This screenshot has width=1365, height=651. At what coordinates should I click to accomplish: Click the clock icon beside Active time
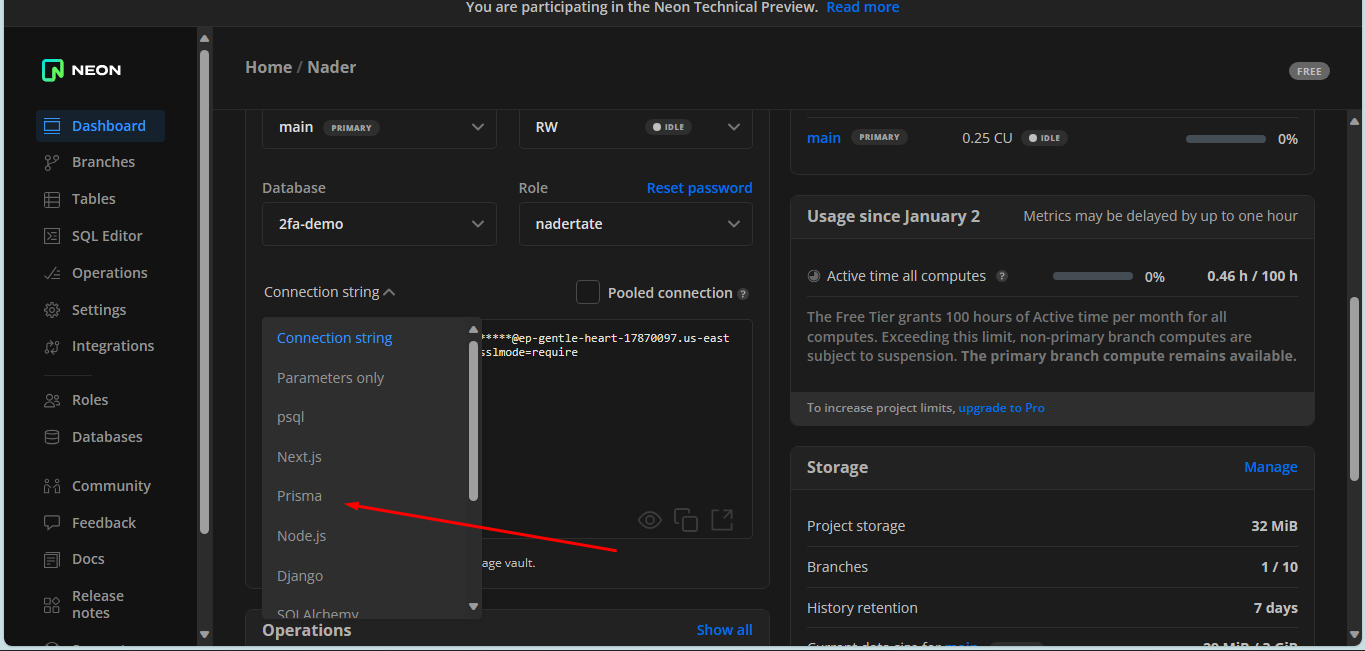814,276
